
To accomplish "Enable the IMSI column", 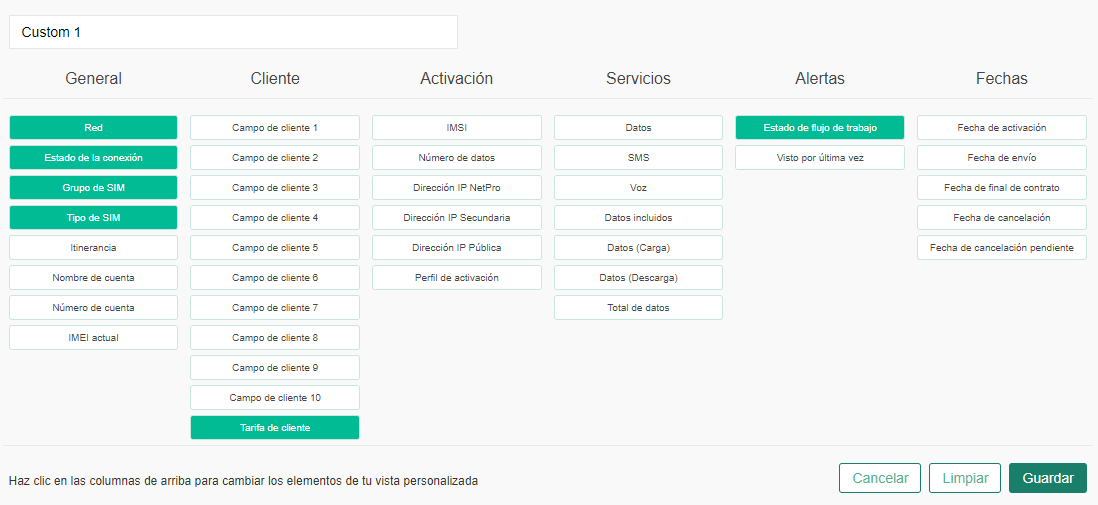I will tap(457, 128).
